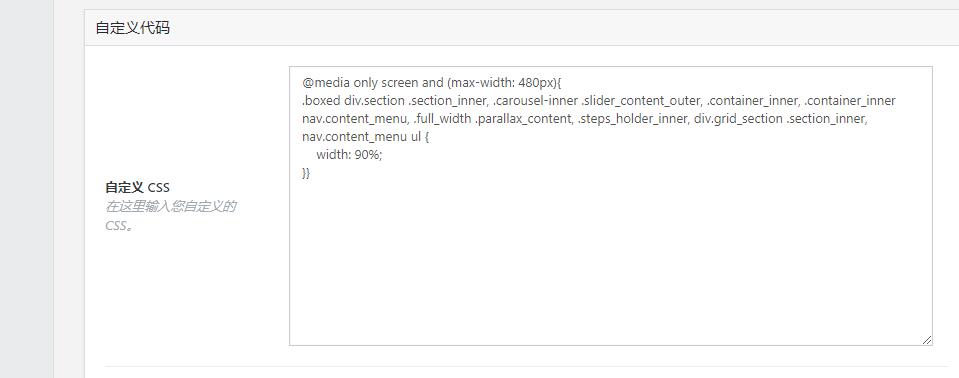Place cursor after the closing }} braces

311,173
